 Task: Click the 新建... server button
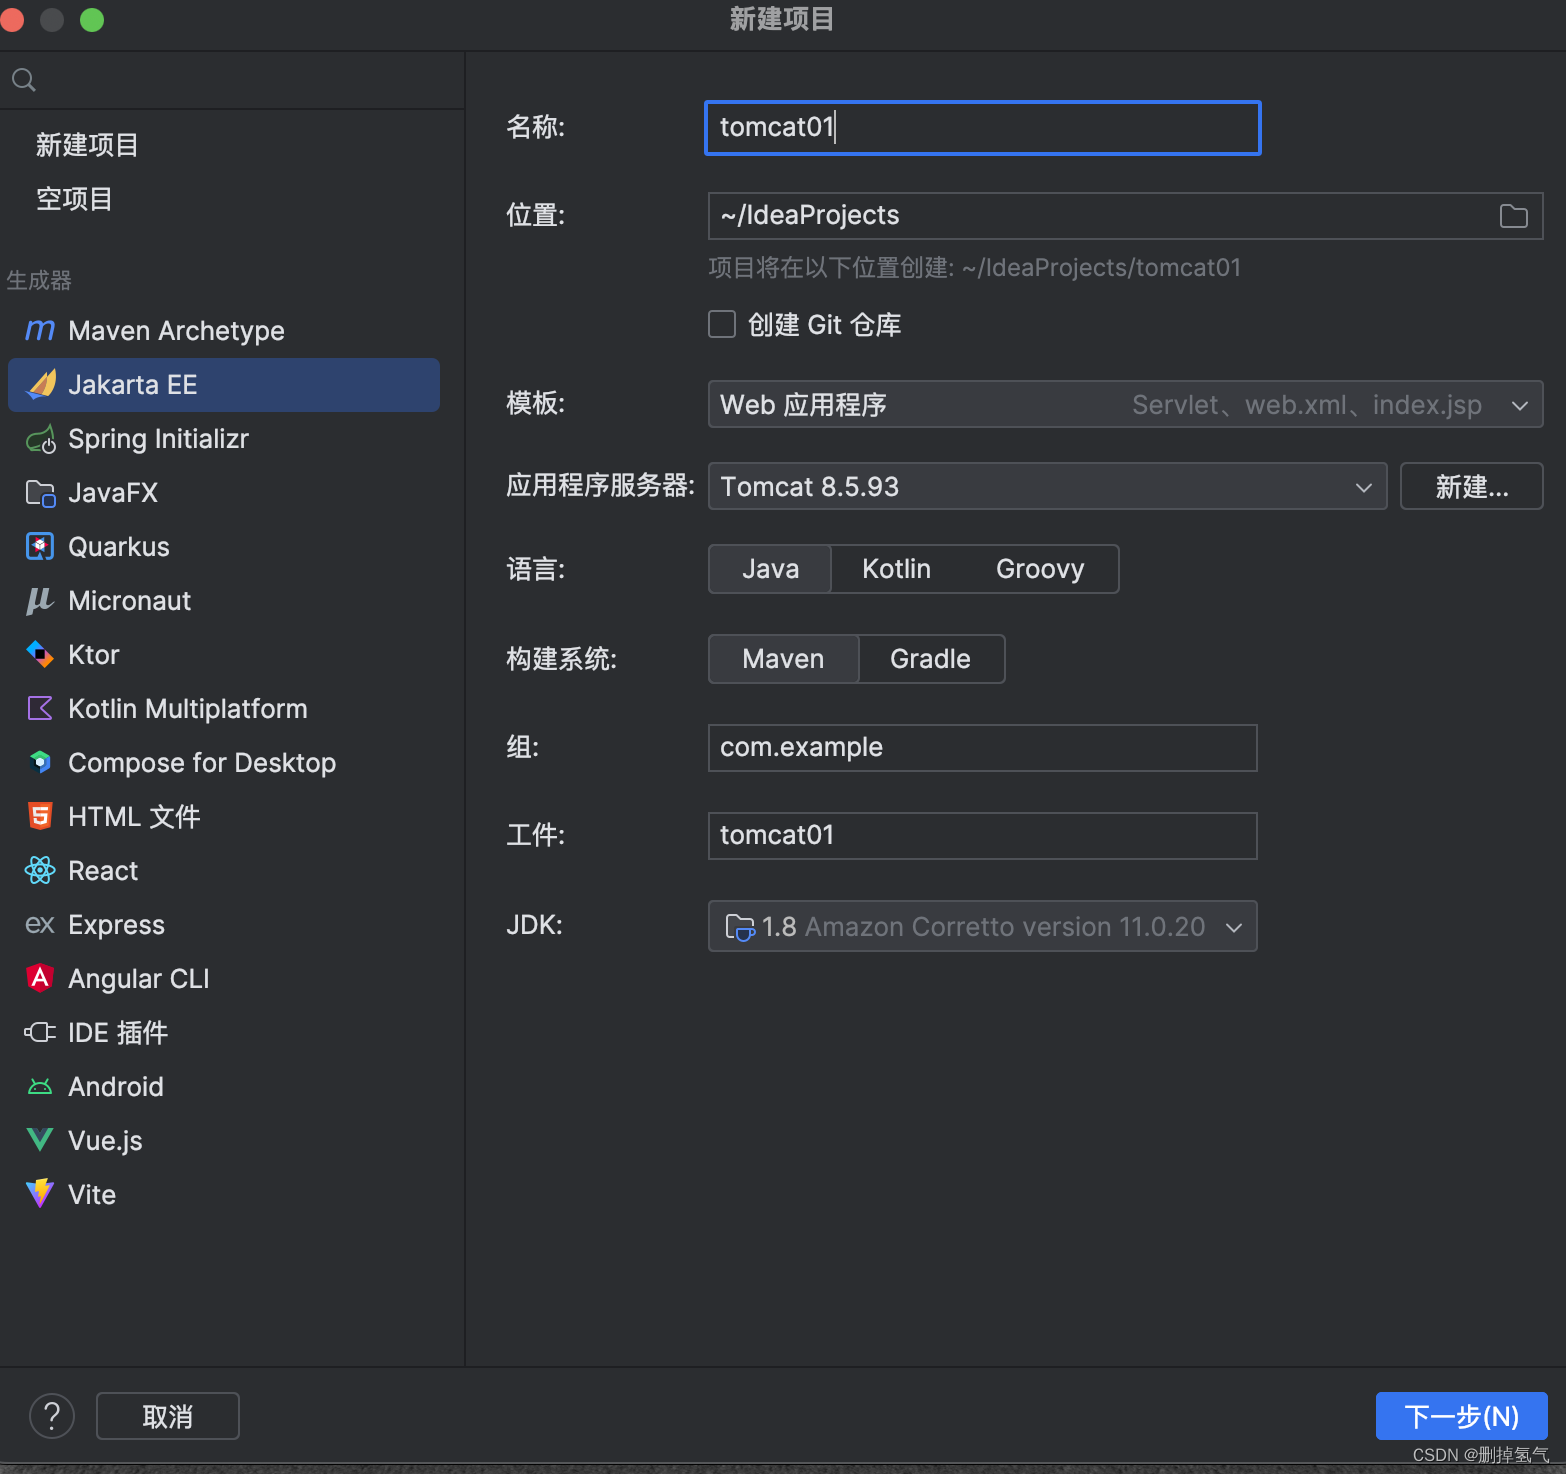pyautogui.click(x=1471, y=486)
